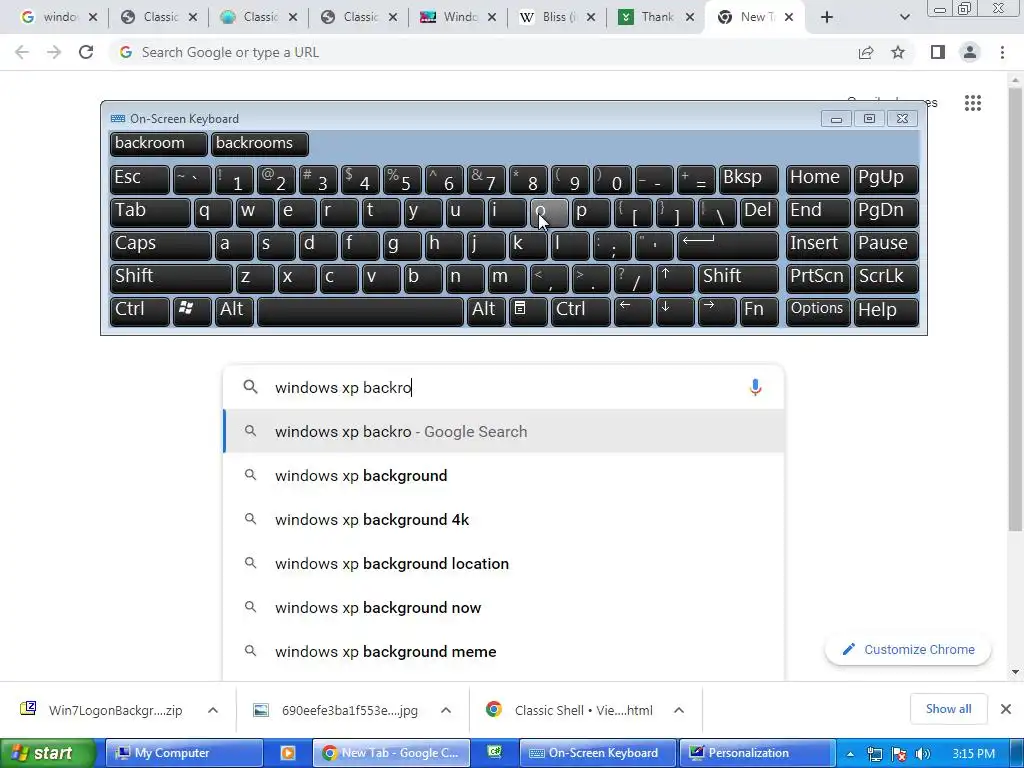Expand hidden system tray icons arrow
This screenshot has width=1024, height=768.
pos(850,754)
